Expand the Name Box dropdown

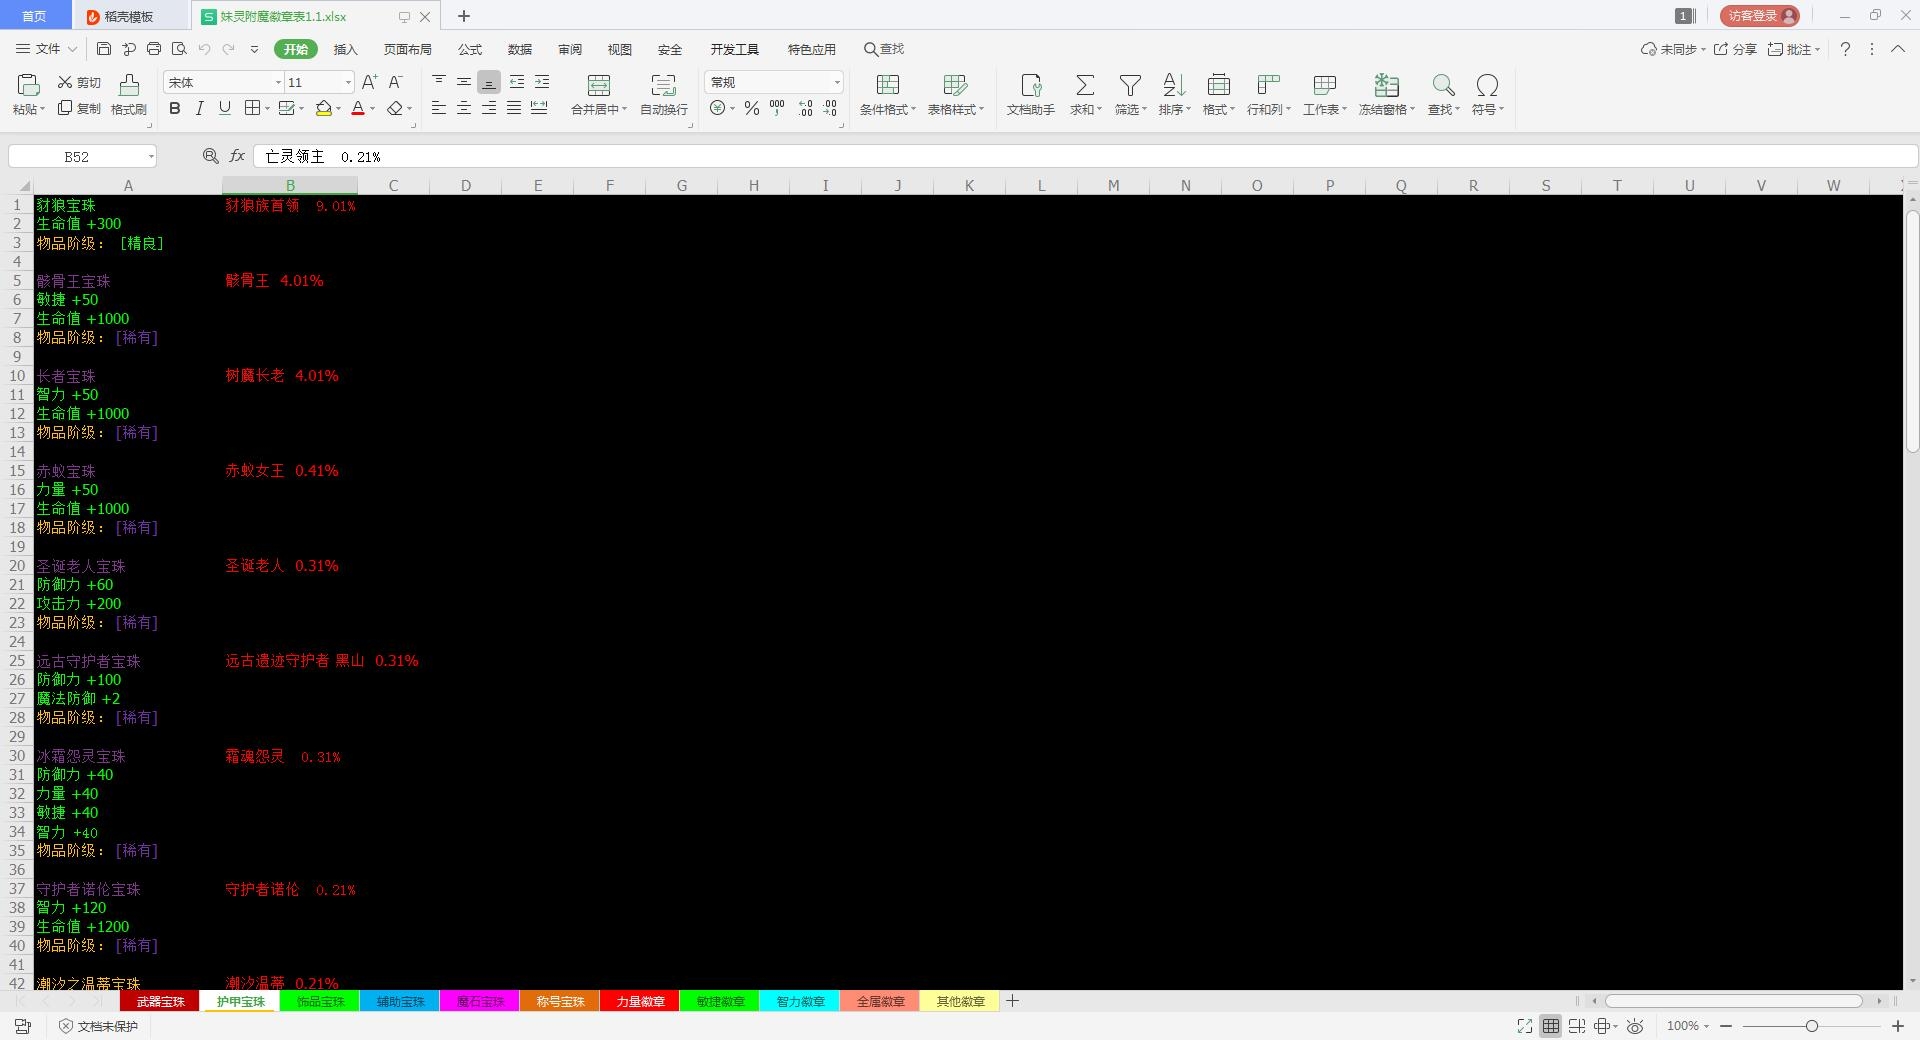coord(151,156)
